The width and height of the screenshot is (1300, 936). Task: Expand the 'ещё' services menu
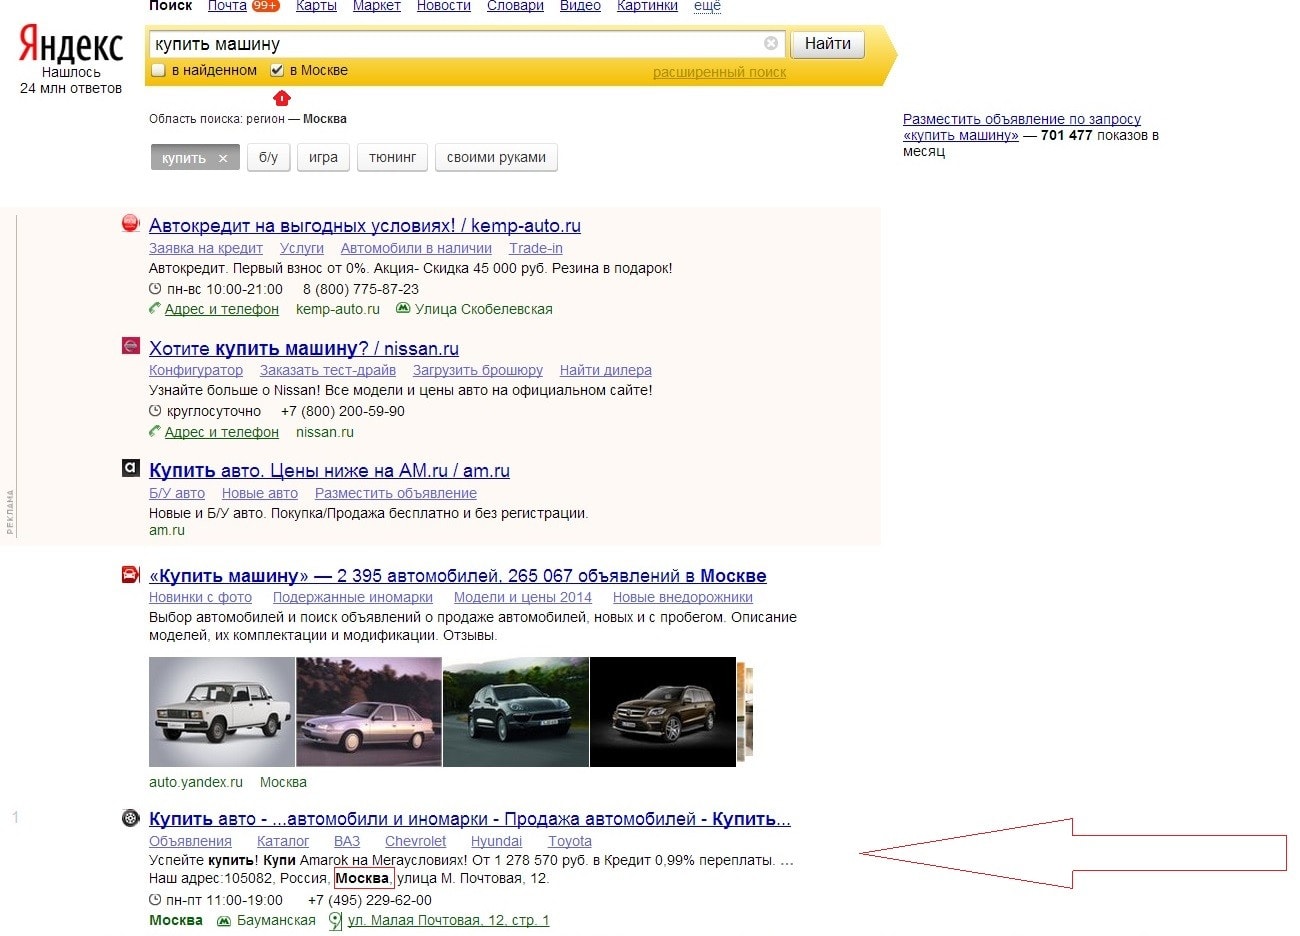tap(707, 6)
